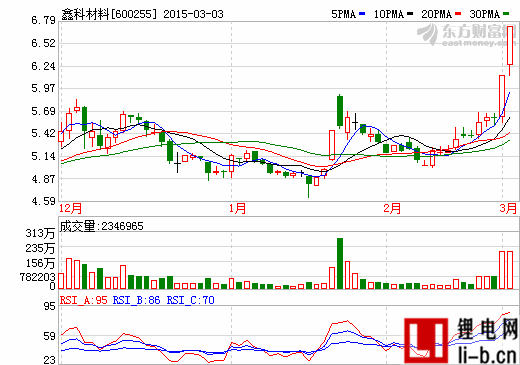Click the 1月 time axis label
Screen dimensions: 520x365
click(237, 209)
